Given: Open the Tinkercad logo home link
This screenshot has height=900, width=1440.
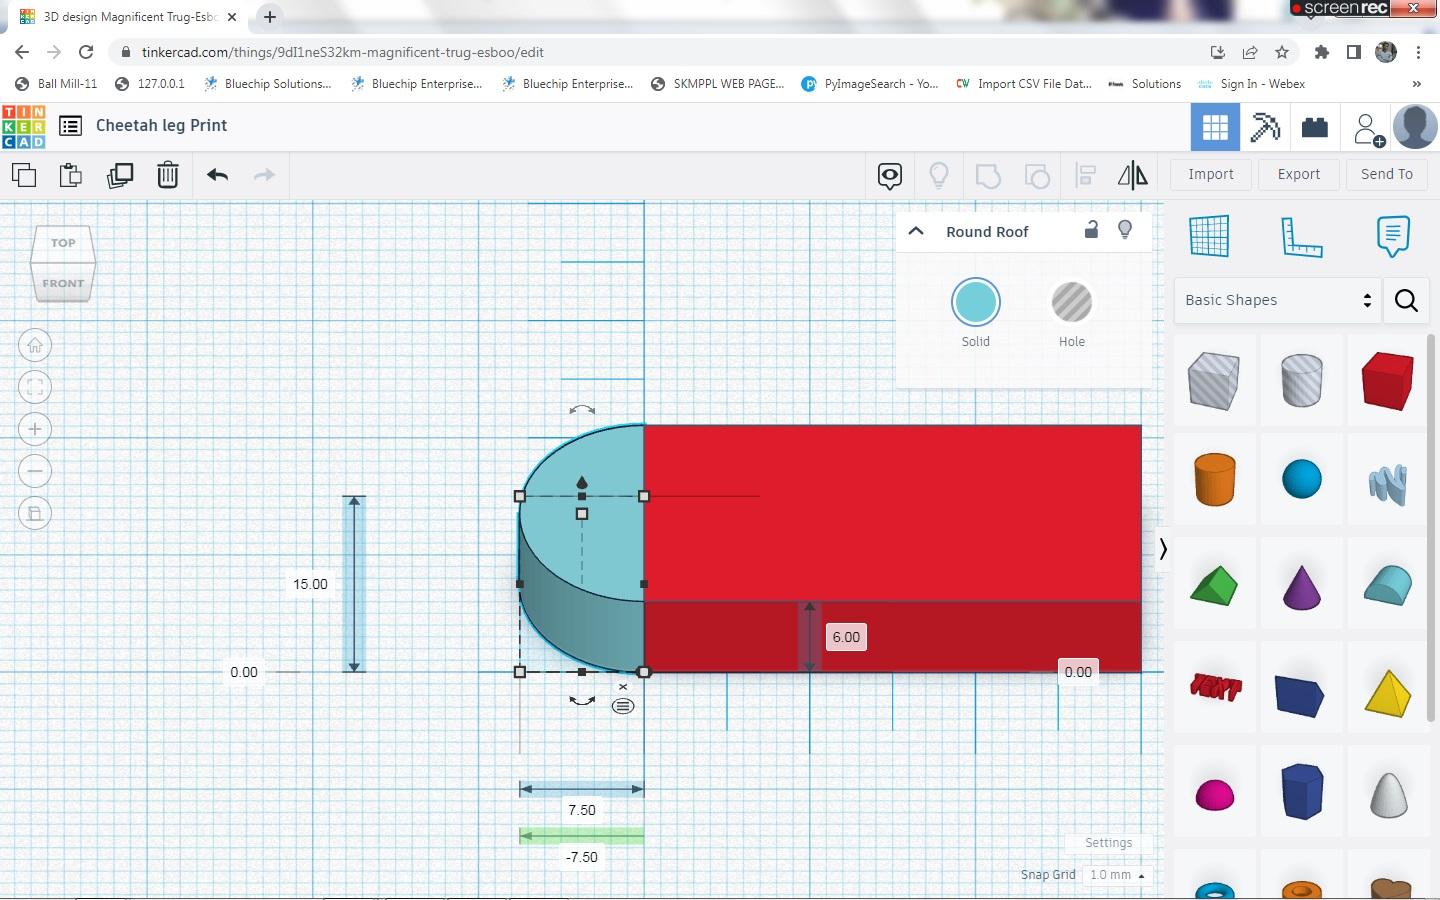Looking at the screenshot, I should pyautogui.click(x=24, y=126).
